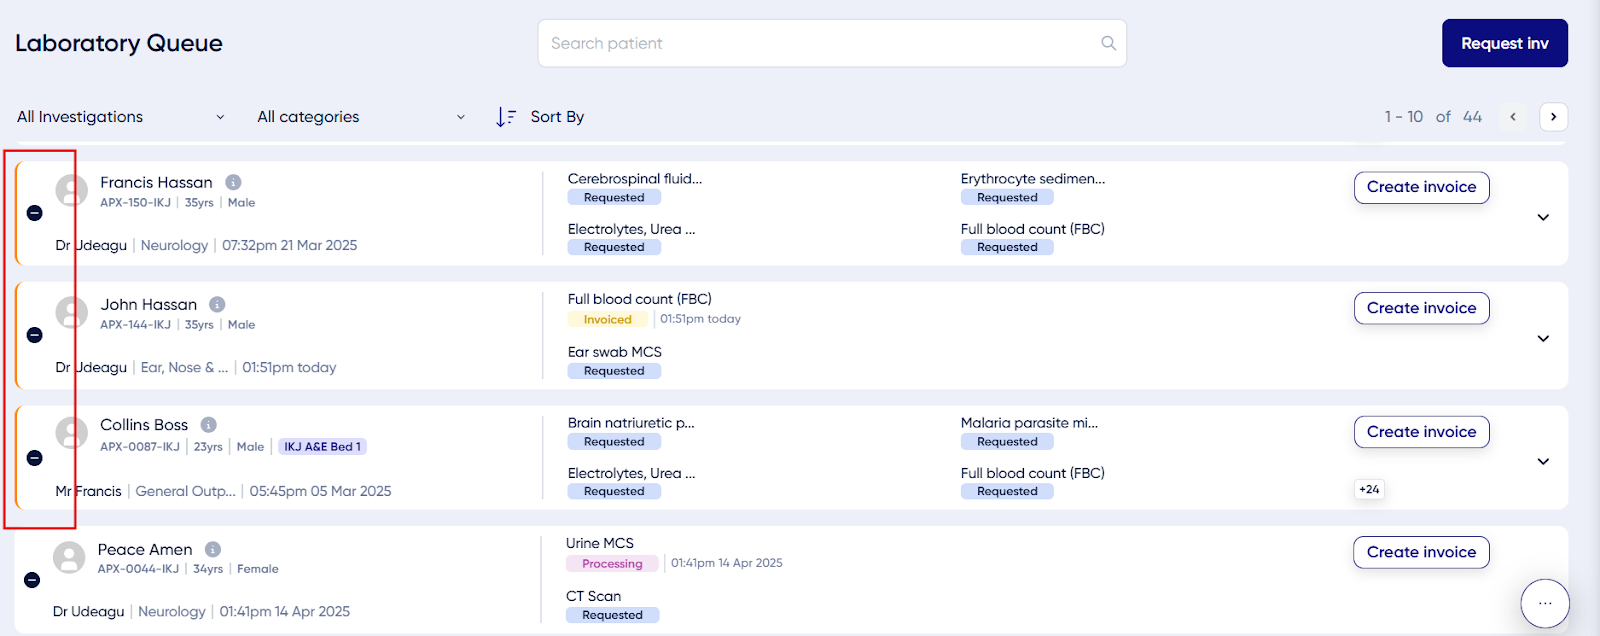1600x636 pixels.
Task: Show +24 more tests for Collins Boss
Action: pyautogui.click(x=1369, y=489)
